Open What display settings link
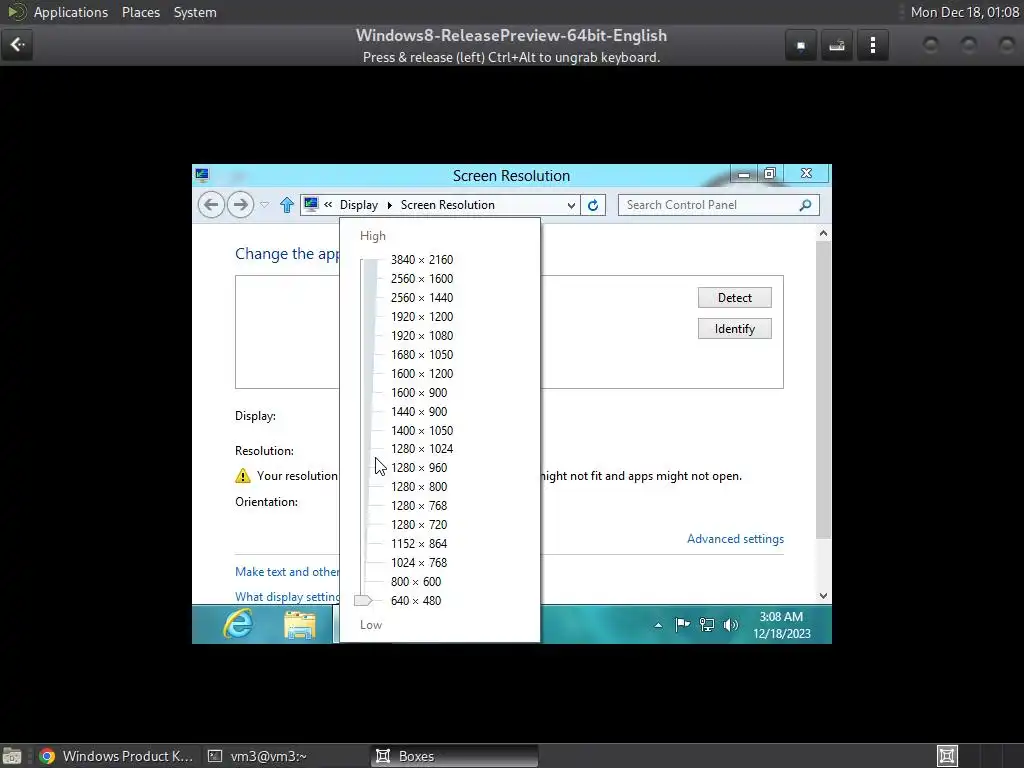Image resolution: width=1024 pixels, height=768 pixels. [287, 596]
